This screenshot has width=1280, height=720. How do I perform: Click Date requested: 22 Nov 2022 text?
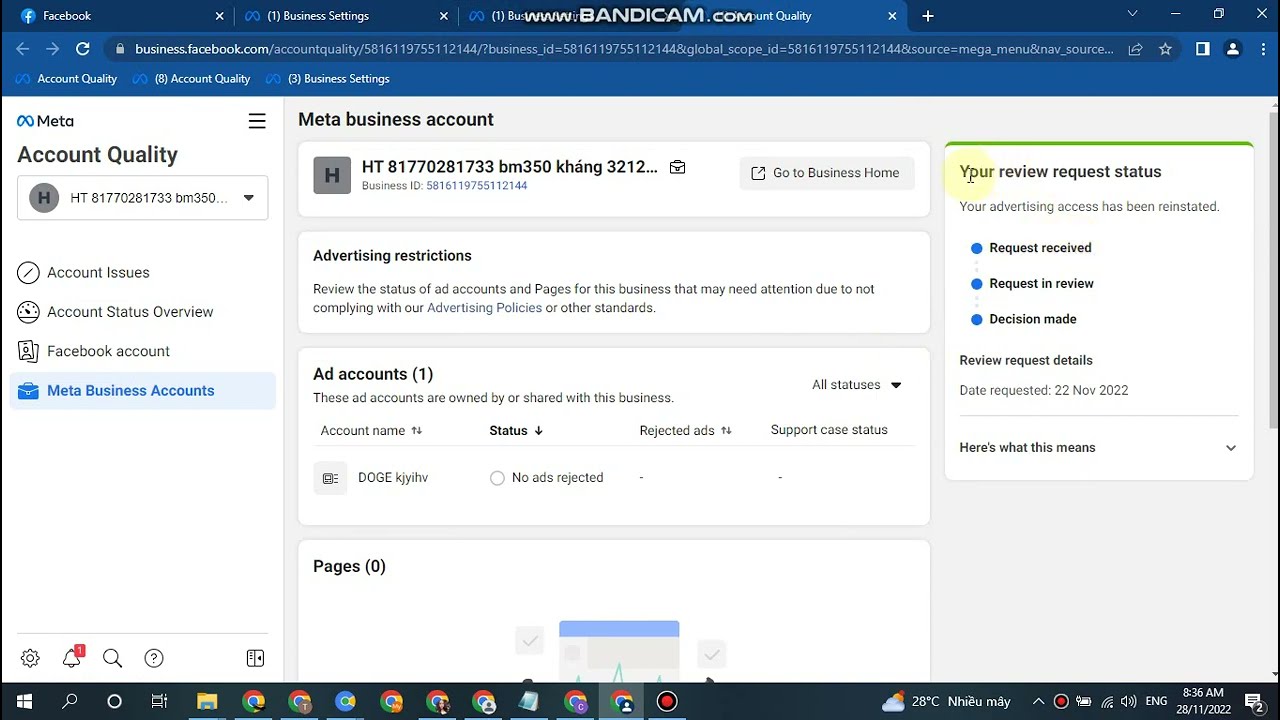(1043, 391)
